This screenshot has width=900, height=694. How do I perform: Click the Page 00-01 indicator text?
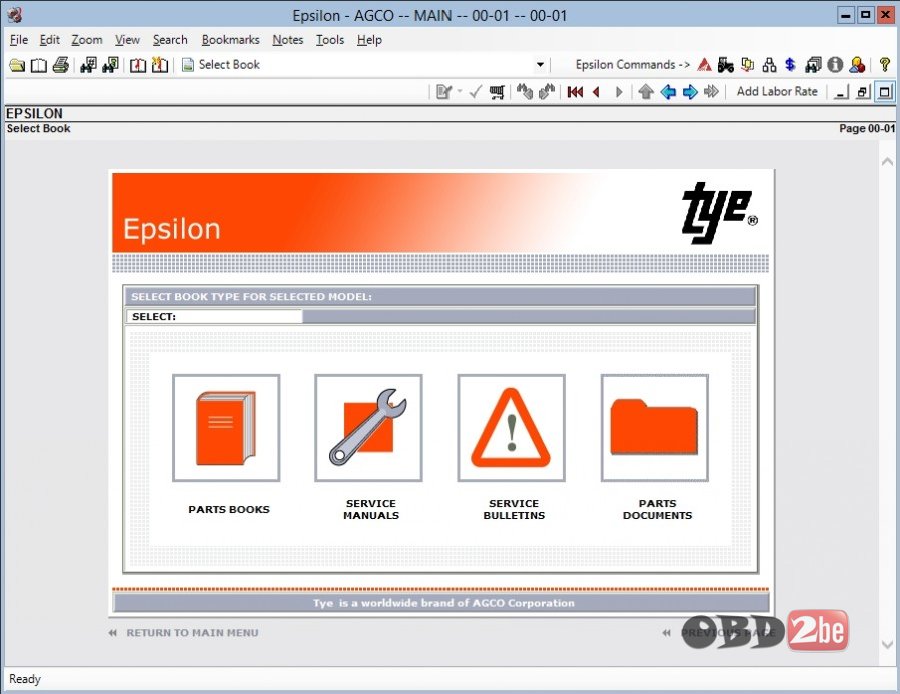pyautogui.click(x=867, y=128)
